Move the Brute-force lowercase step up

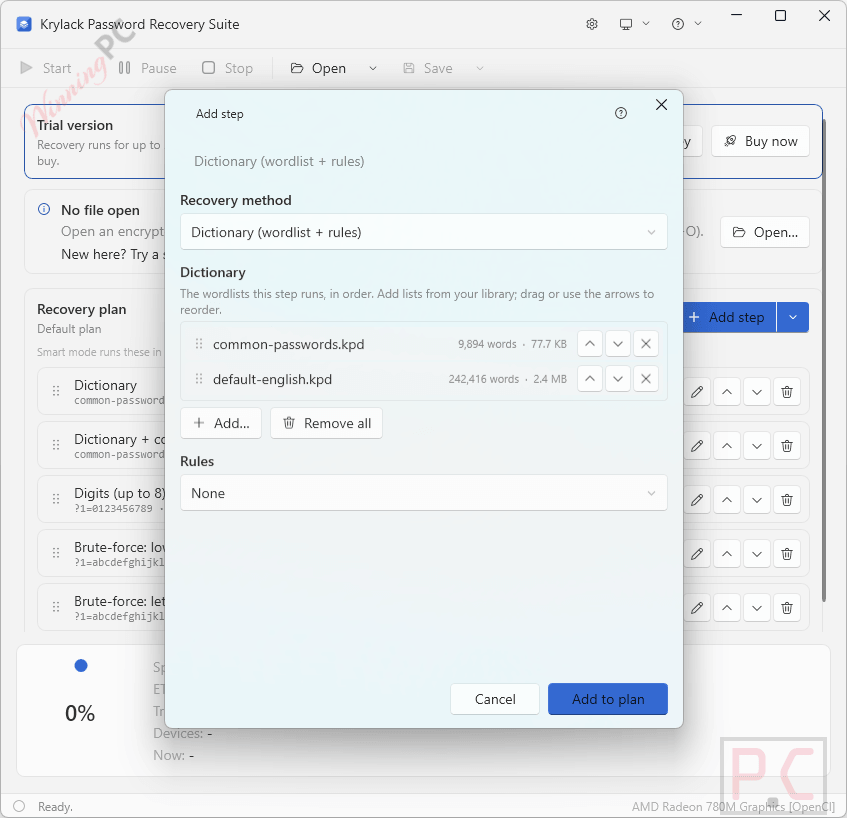727,554
